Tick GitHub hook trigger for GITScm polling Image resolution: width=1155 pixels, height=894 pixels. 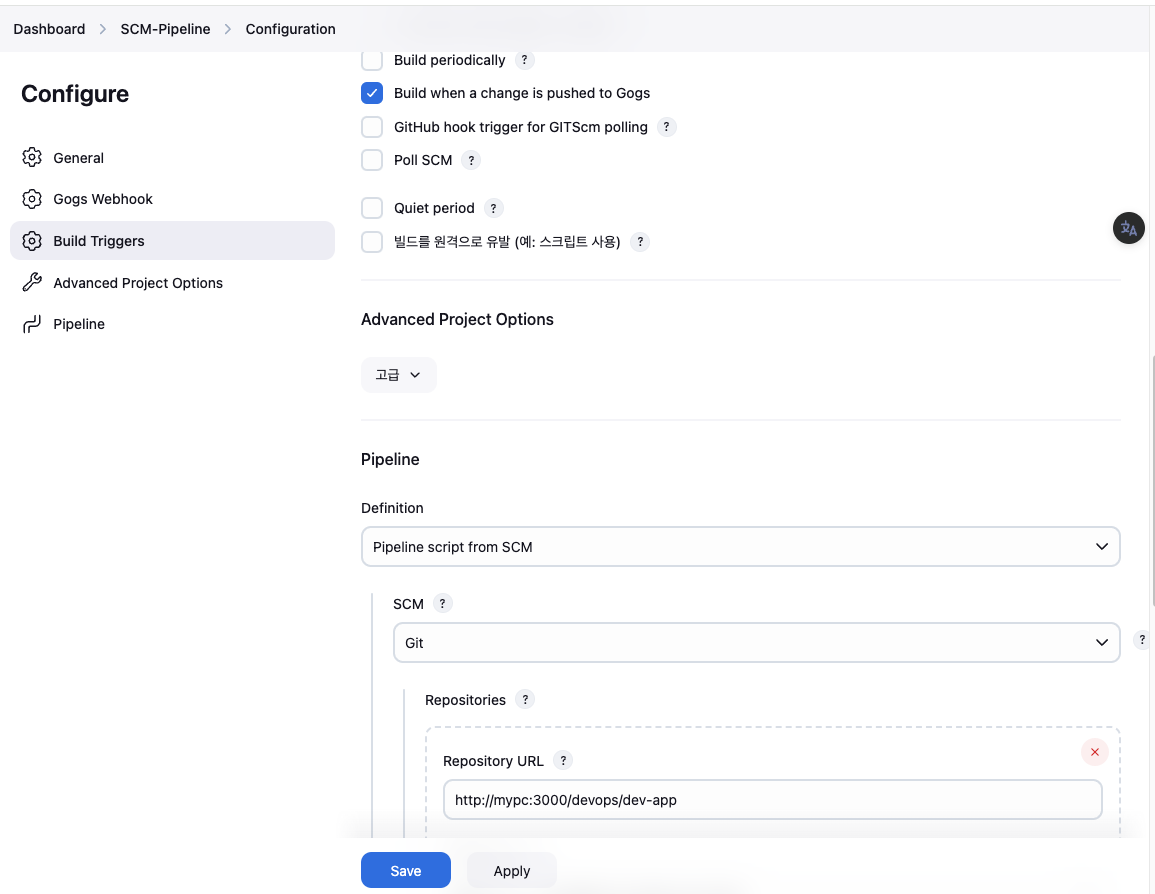tap(372, 127)
